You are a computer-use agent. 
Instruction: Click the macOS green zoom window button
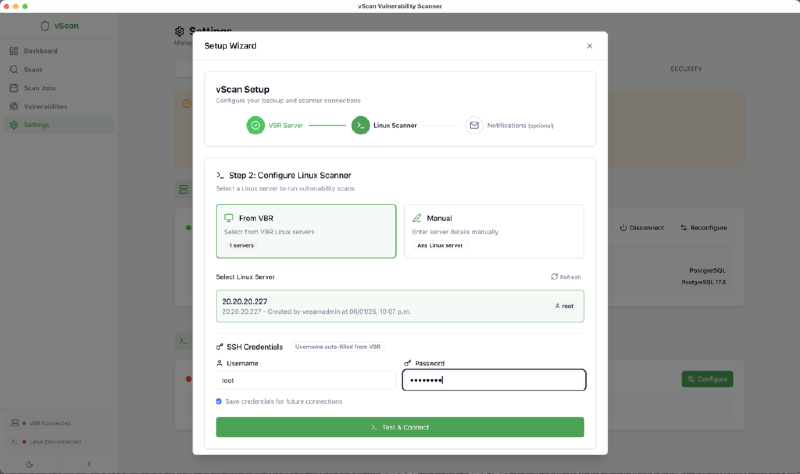25,6
